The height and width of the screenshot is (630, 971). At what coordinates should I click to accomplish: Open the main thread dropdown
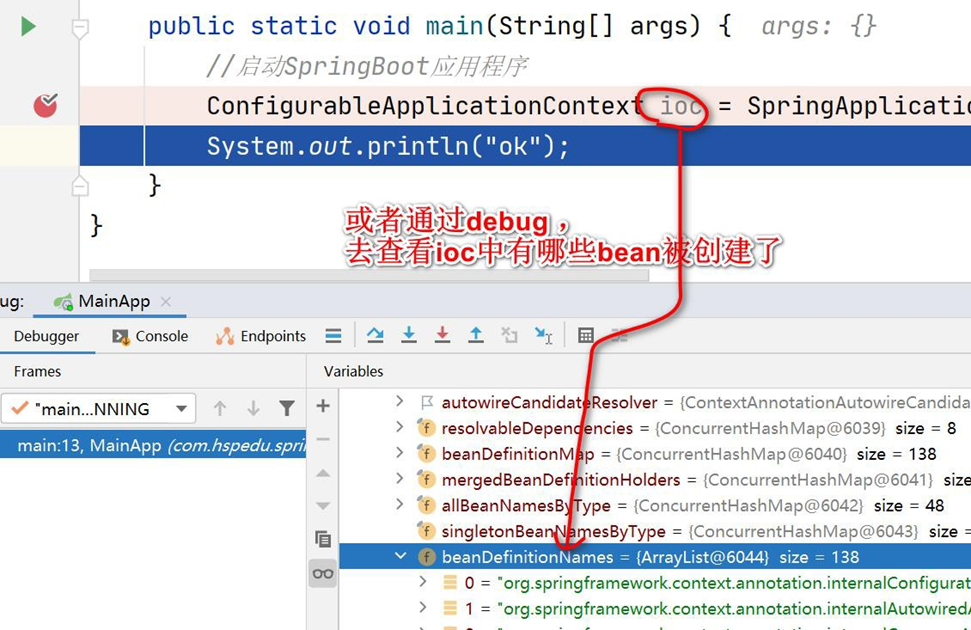click(x=181, y=408)
